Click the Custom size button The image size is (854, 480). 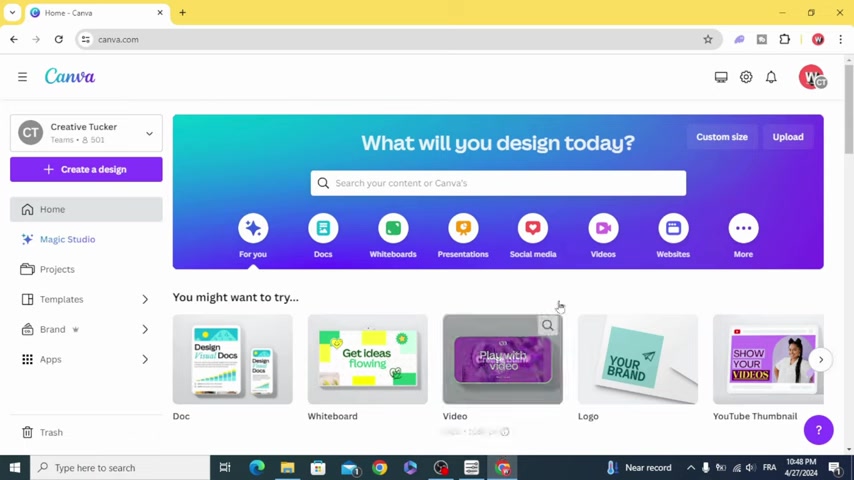click(722, 137)
